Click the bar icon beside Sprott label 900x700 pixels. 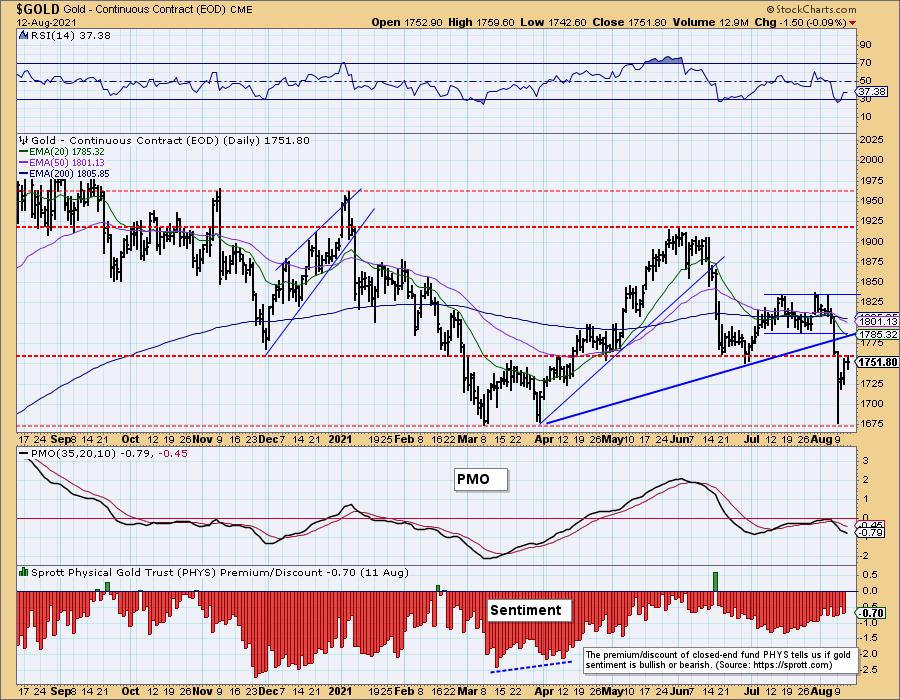point(24,572)
